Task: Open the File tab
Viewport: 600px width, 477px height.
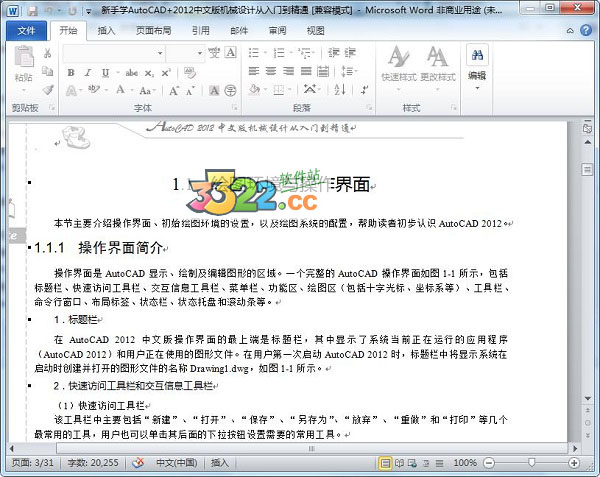Action: point(26,31)
